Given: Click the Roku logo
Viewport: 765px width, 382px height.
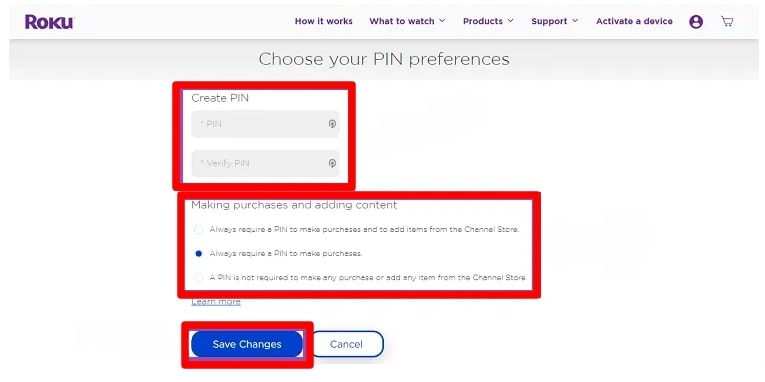Looking at the screenshot, I should (49, 21).
